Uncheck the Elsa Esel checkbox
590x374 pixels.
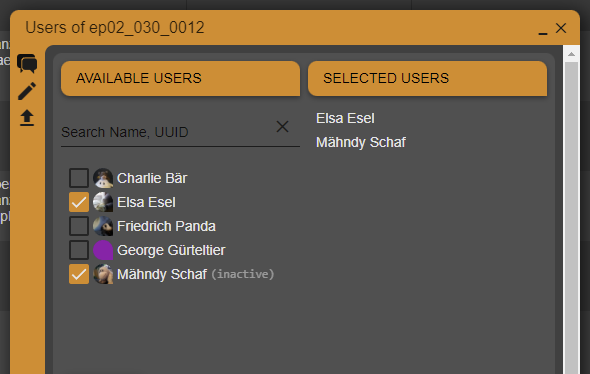tap(79, 202)
